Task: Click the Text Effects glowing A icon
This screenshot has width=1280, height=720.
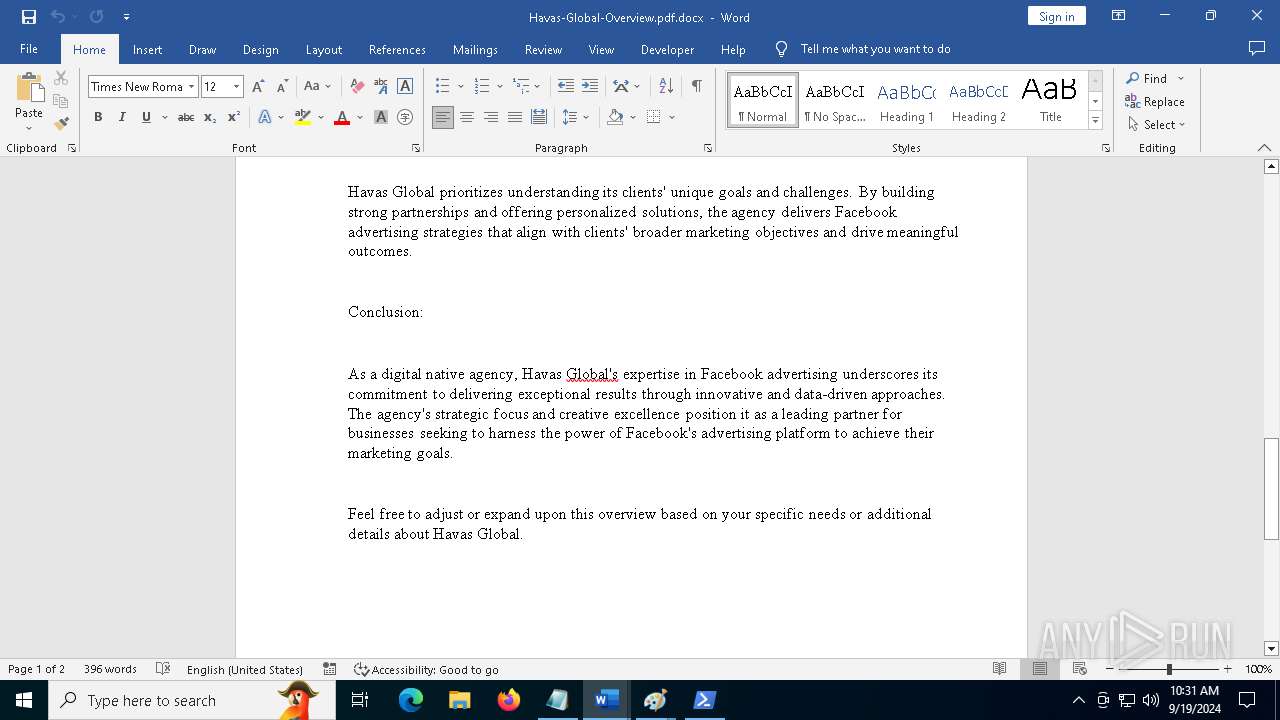Action: coord(265,118)
